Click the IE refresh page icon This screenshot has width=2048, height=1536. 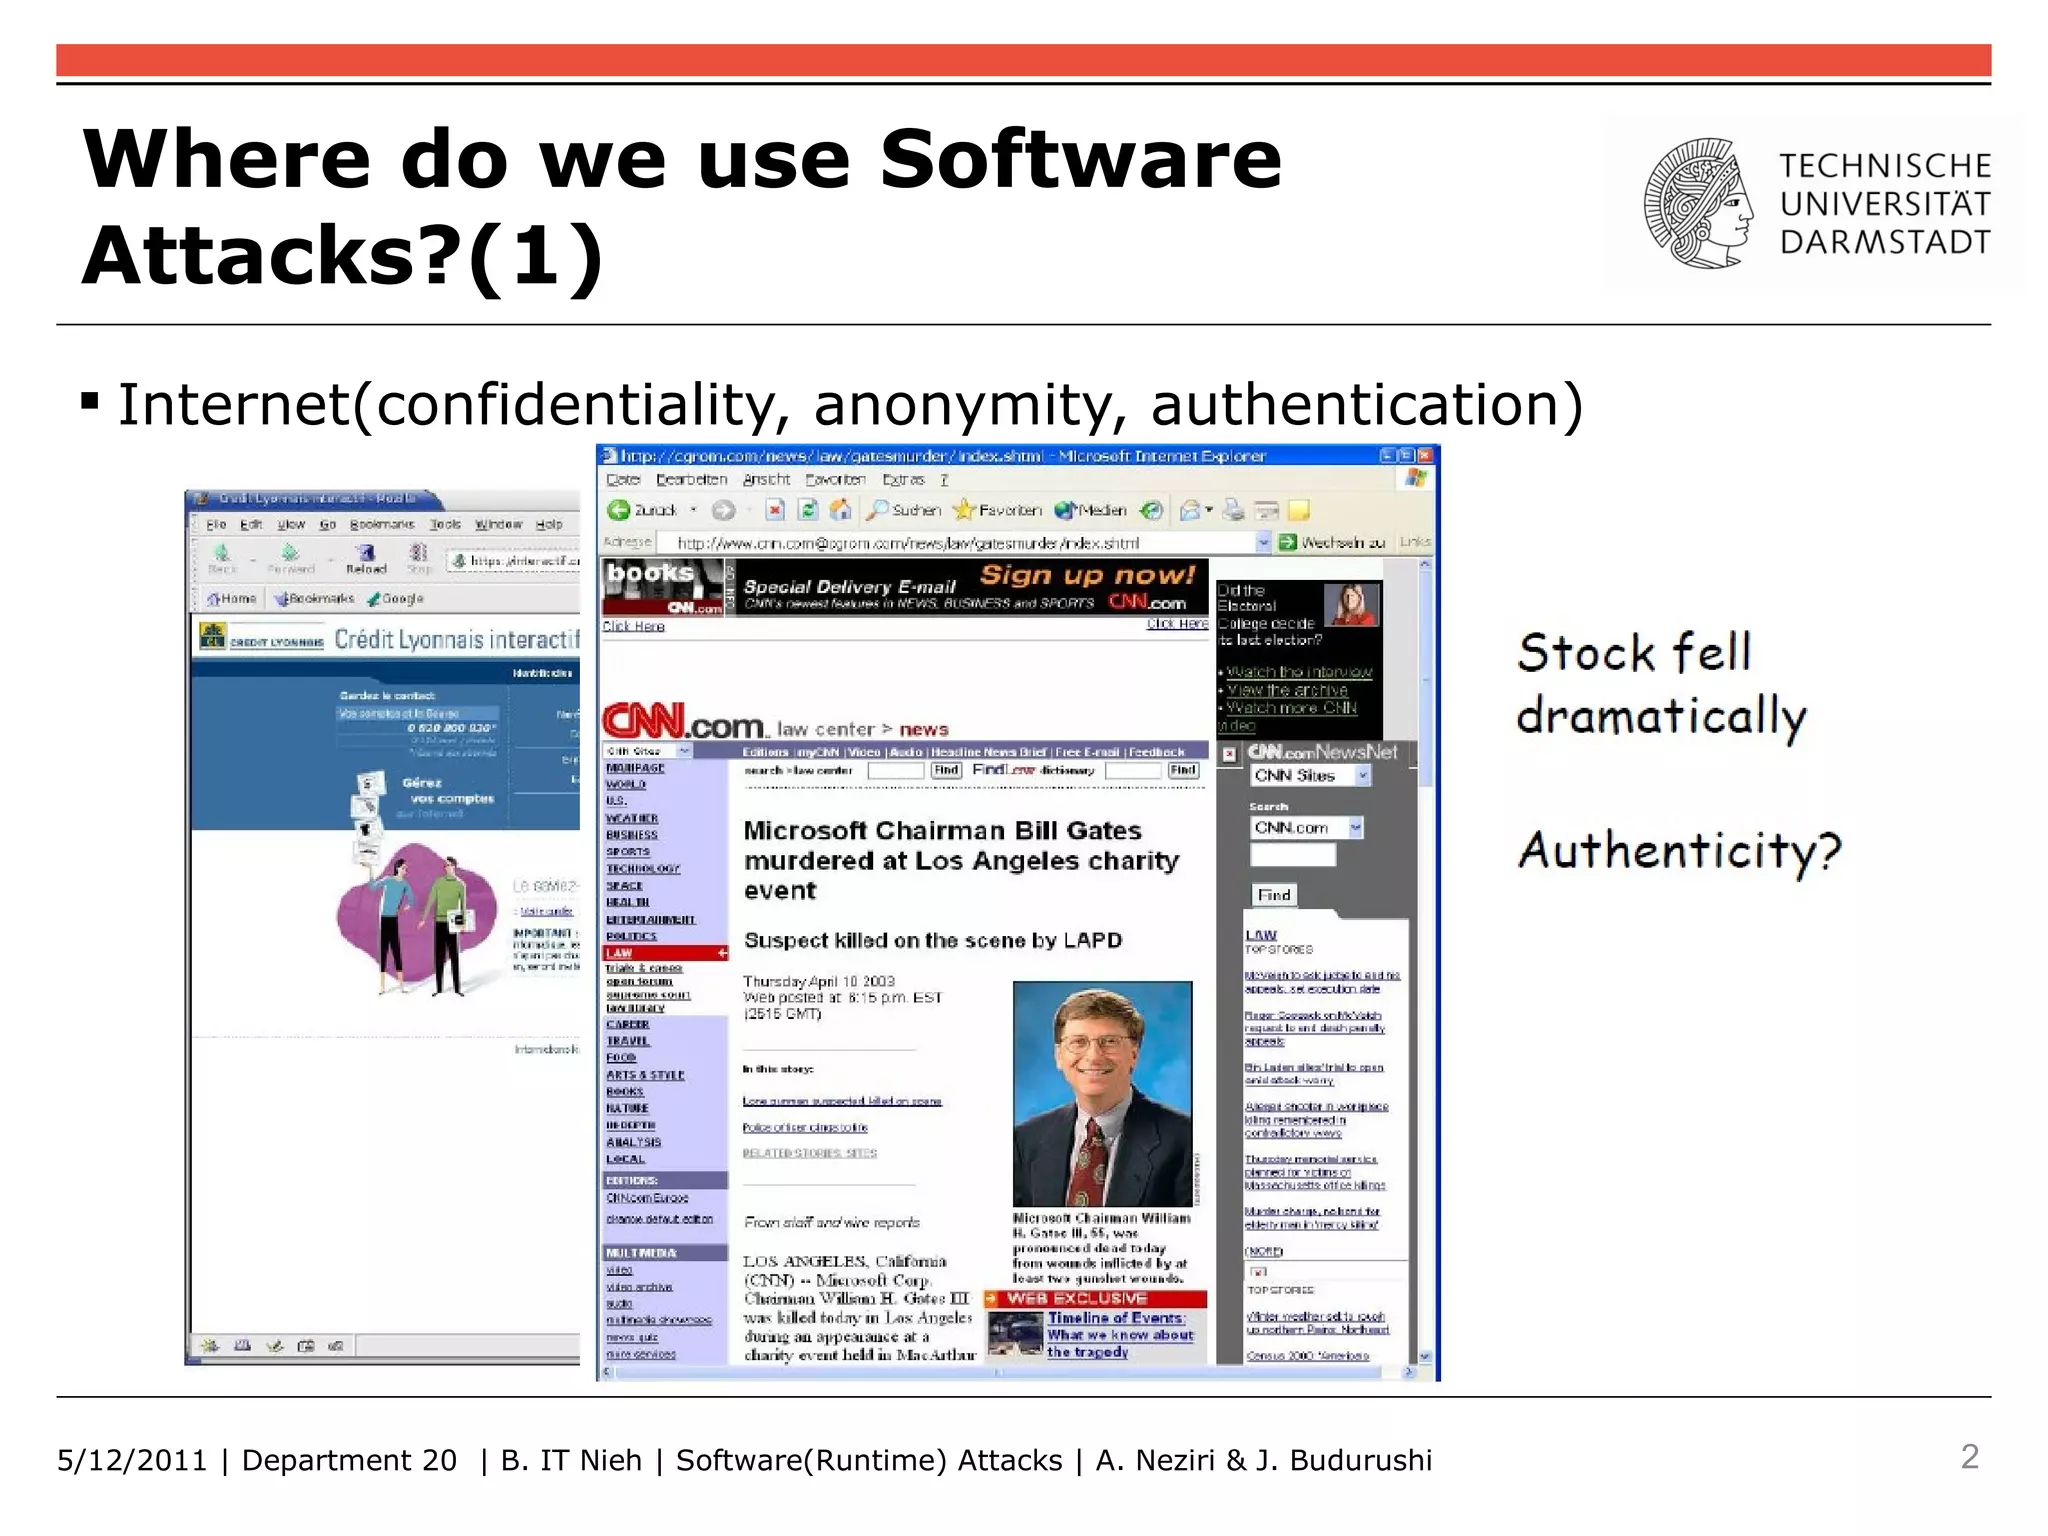click(x=808, y=511)
